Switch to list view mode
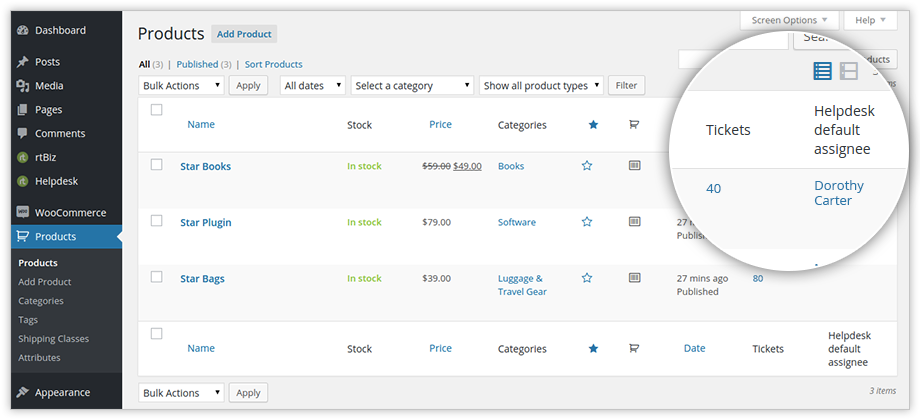The height and width of the screenshot is (420, 920). [822, 71]
